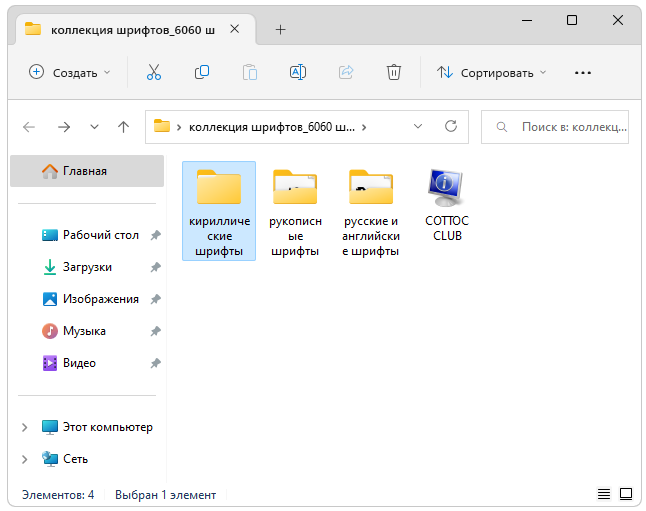Click the Paste clipboard icon
The height and width of the screenshot is (511, 646).
[250, 73]
